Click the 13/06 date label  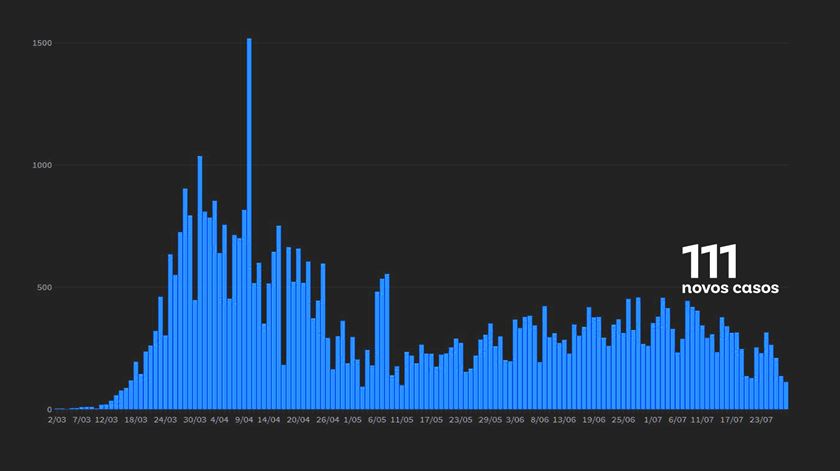(x=564, y=420)
